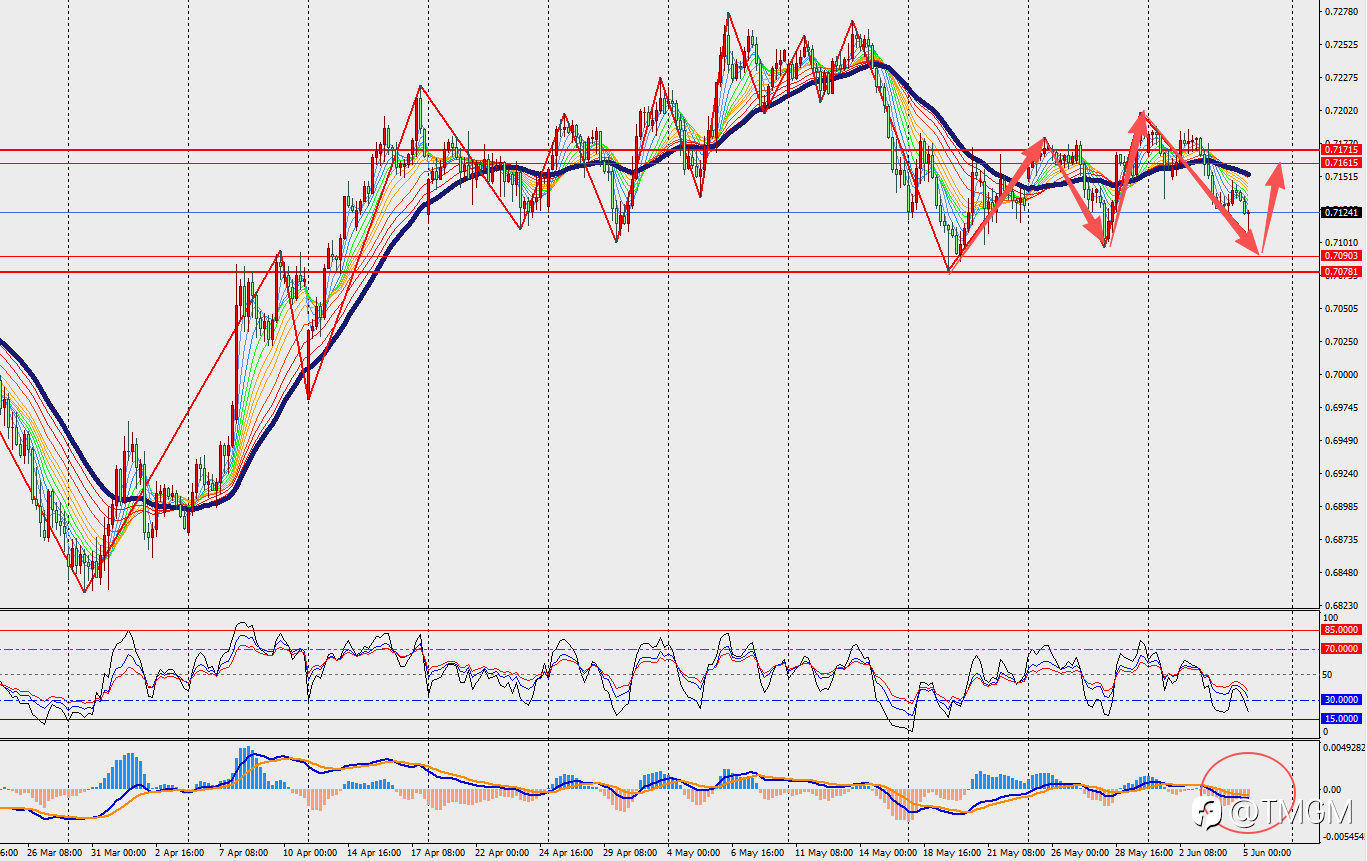Click the 0.72020 price axis label
The height and width of the screenshot is (861, 1367).
[1340, 111]
